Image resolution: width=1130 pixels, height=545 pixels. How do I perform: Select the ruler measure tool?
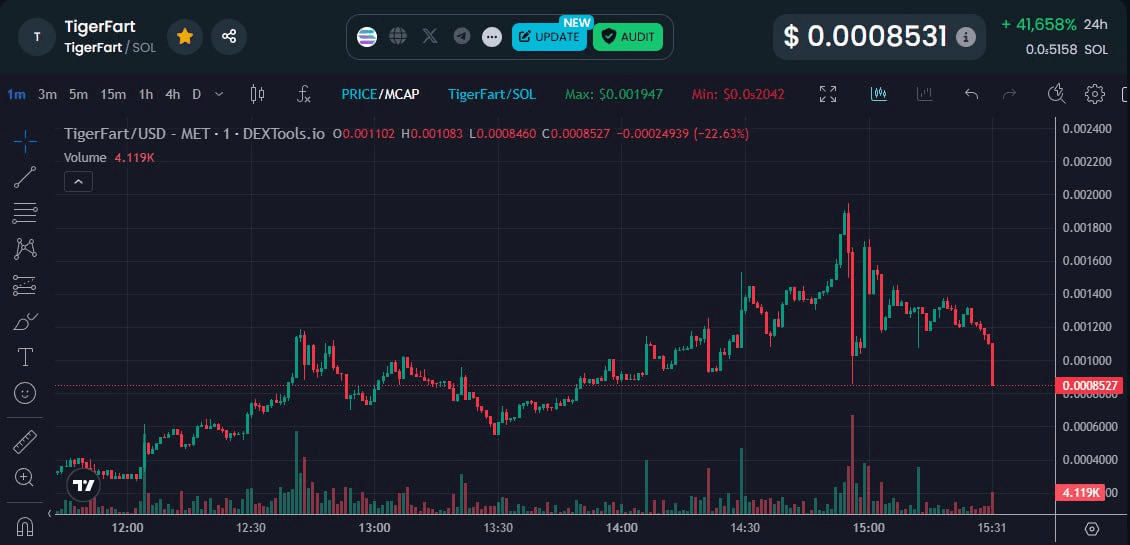coord(25,441)
